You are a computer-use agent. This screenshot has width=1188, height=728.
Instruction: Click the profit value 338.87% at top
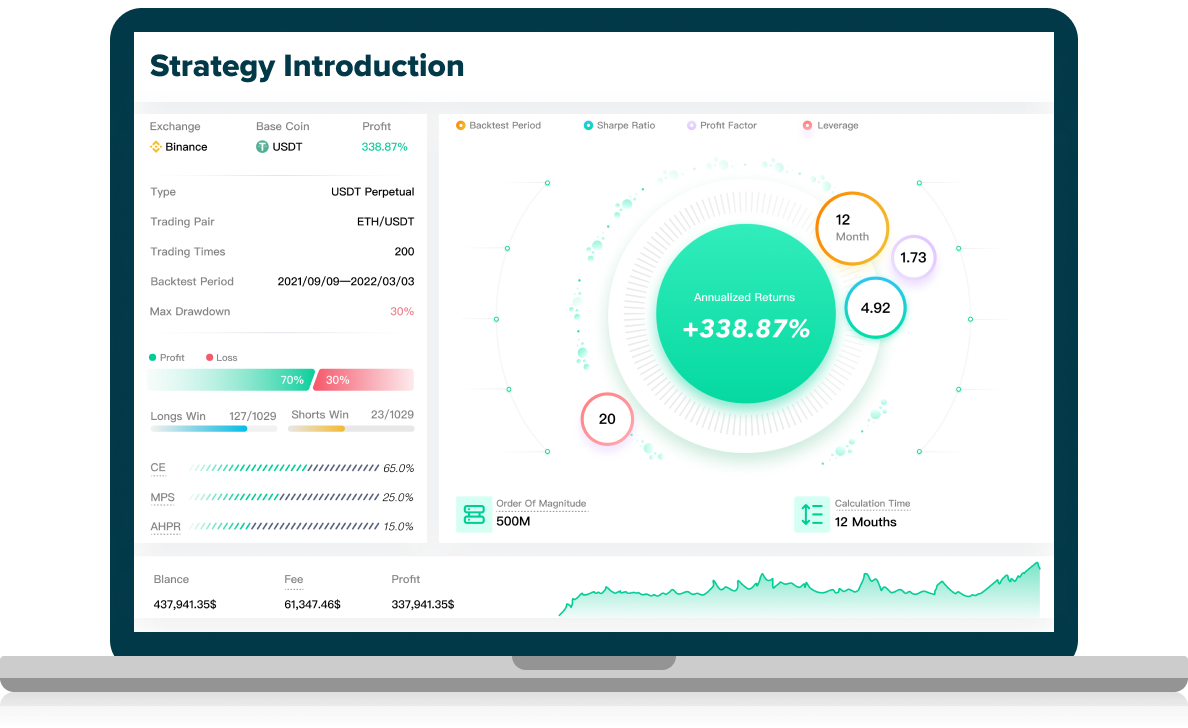coord(384,147)
